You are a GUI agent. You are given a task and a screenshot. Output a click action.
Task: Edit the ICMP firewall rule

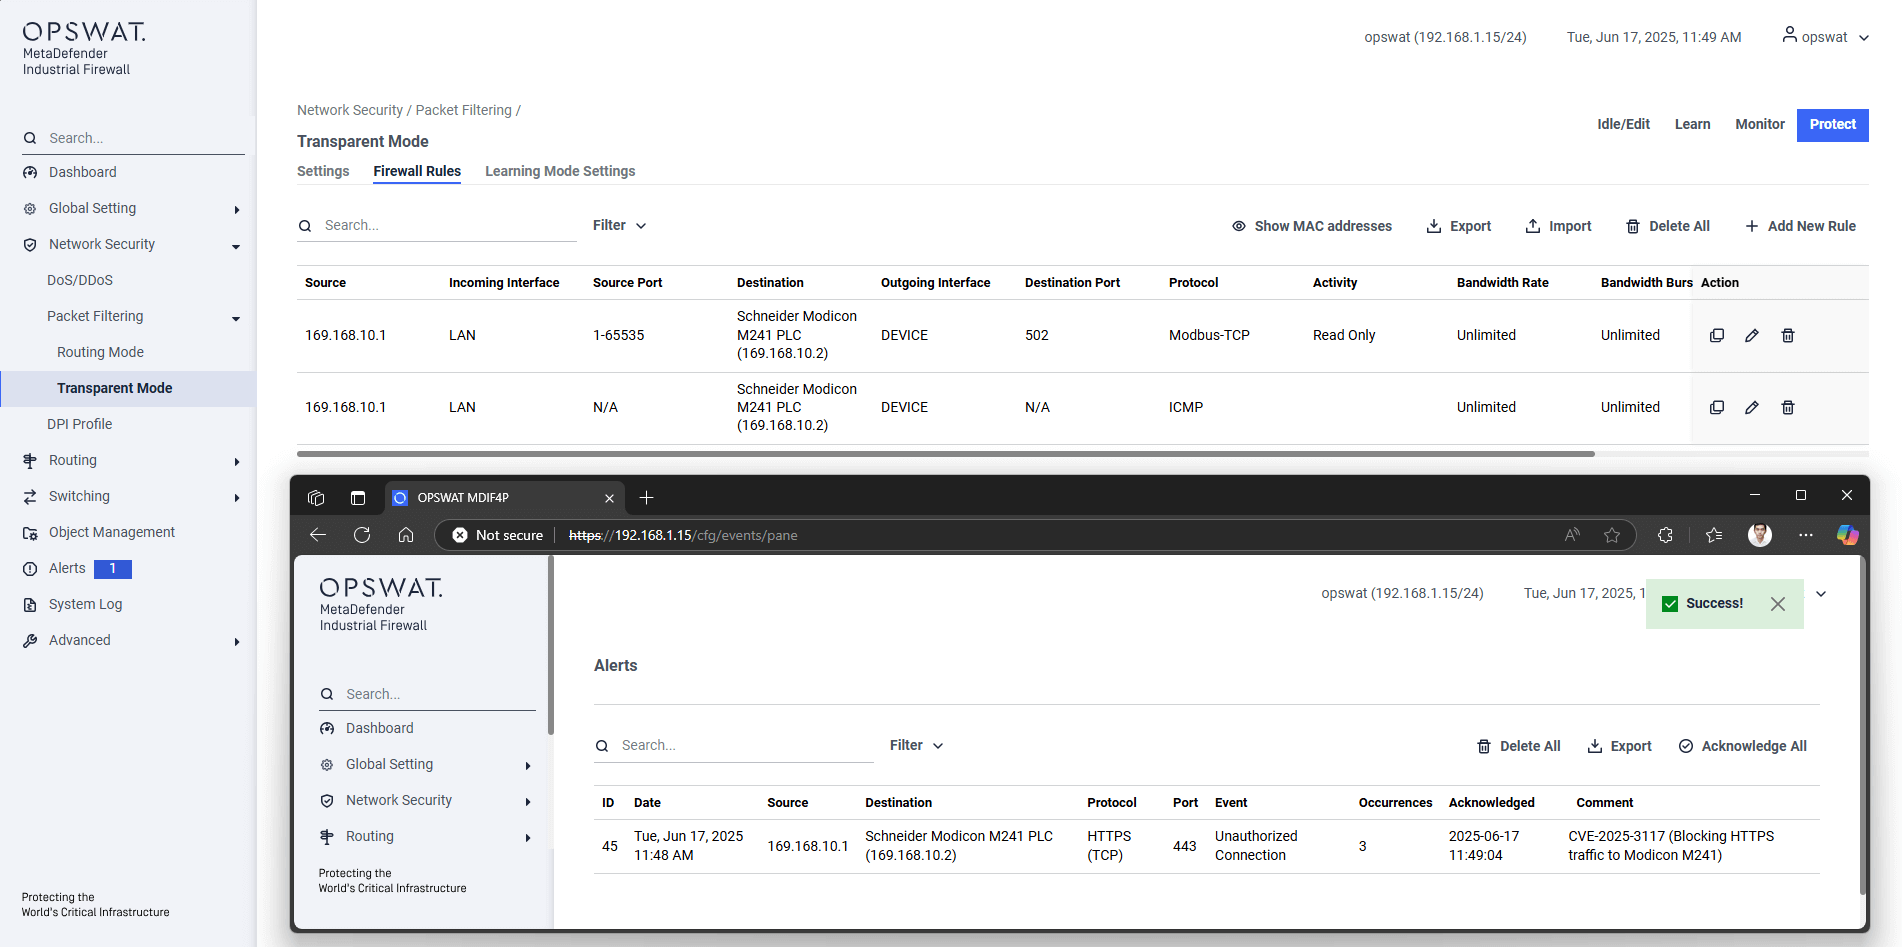[1752, 407]
